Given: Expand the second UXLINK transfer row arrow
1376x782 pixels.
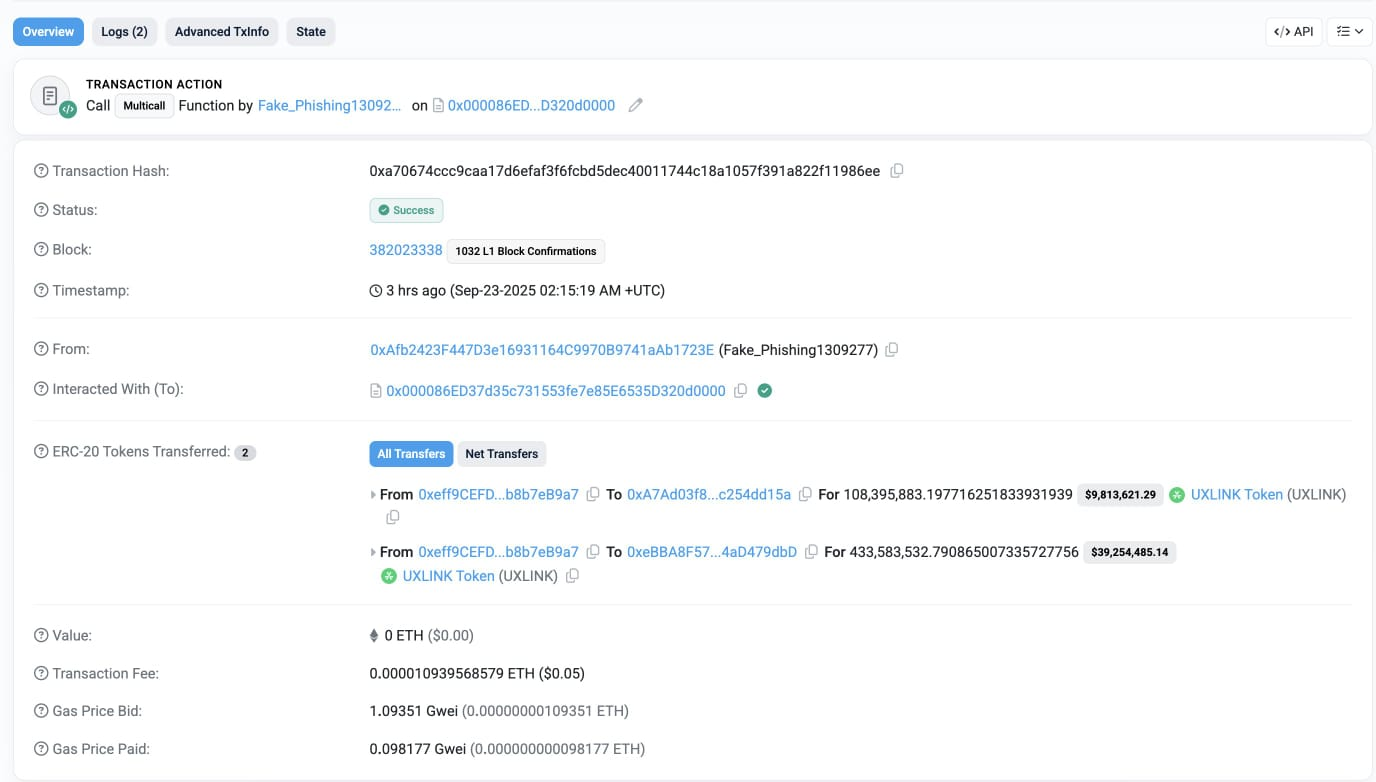Looking at the screenshot, I should coord(374,552).
